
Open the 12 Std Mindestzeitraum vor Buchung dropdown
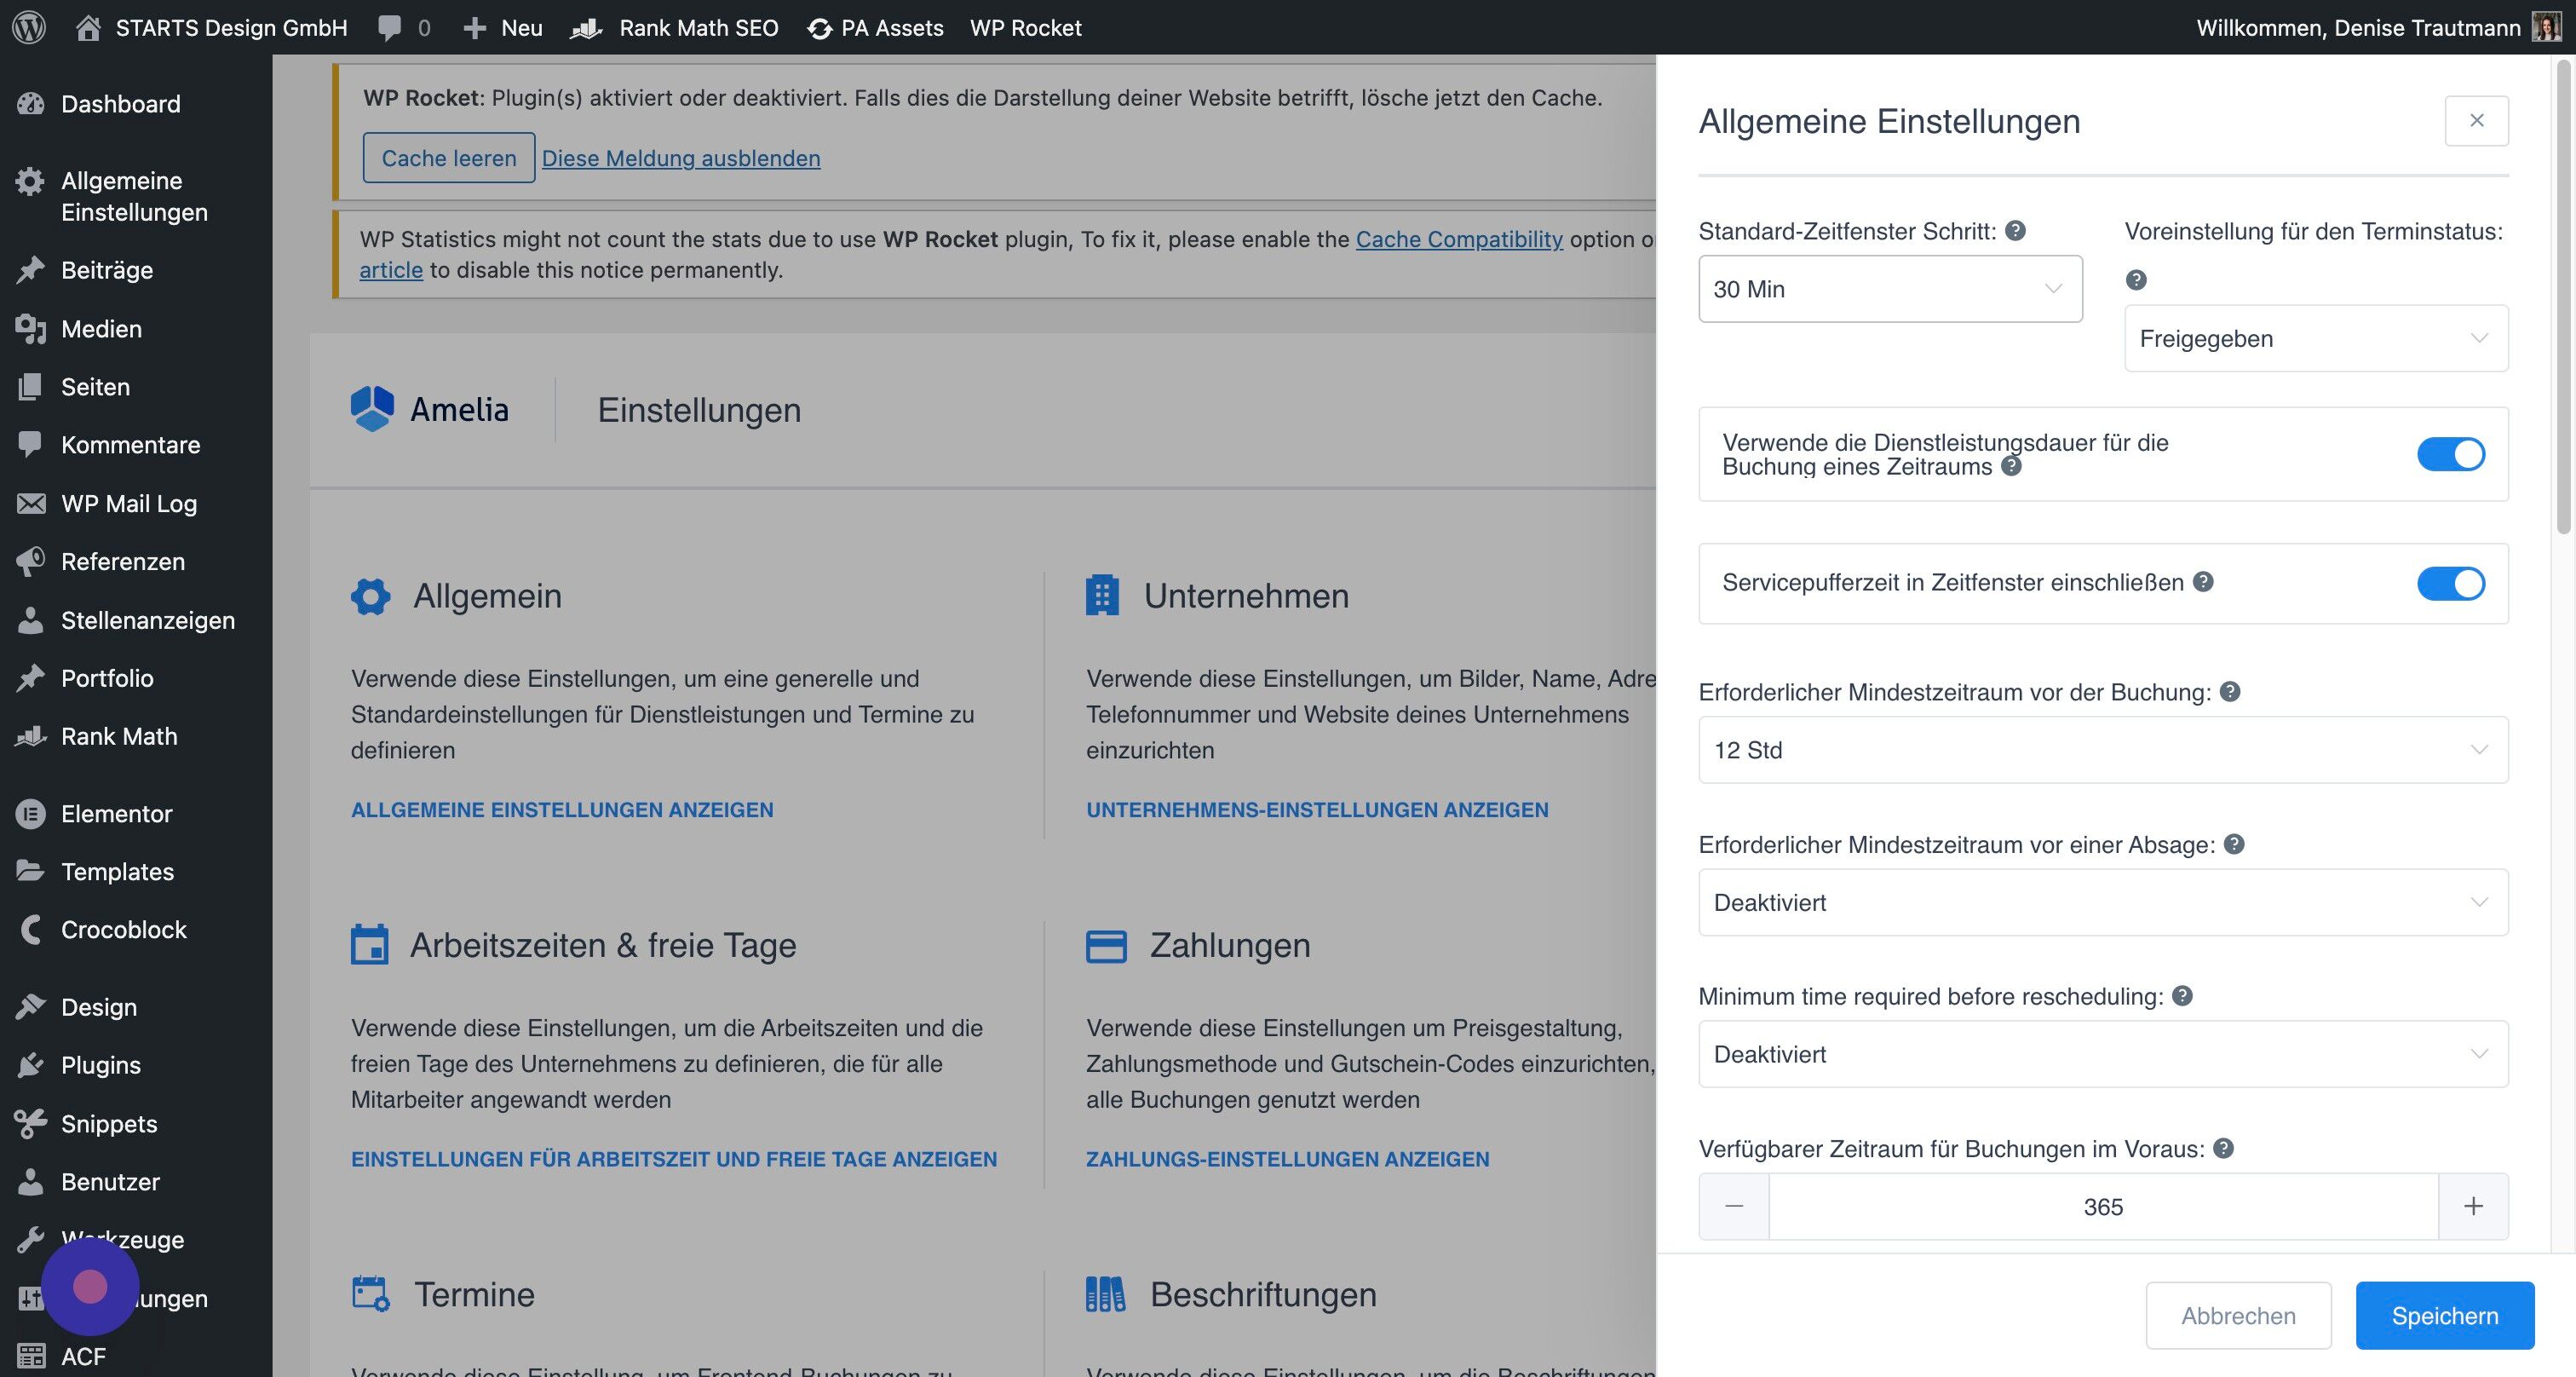coord(2103,750)
